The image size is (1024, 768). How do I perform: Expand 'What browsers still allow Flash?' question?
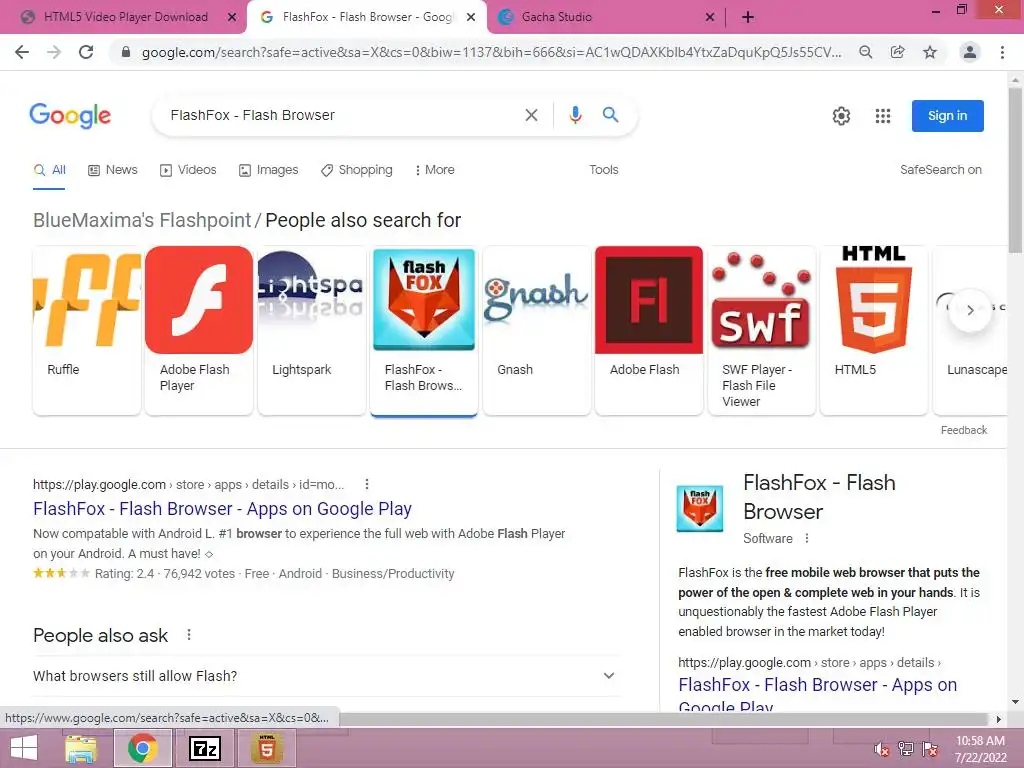[325, 676]
